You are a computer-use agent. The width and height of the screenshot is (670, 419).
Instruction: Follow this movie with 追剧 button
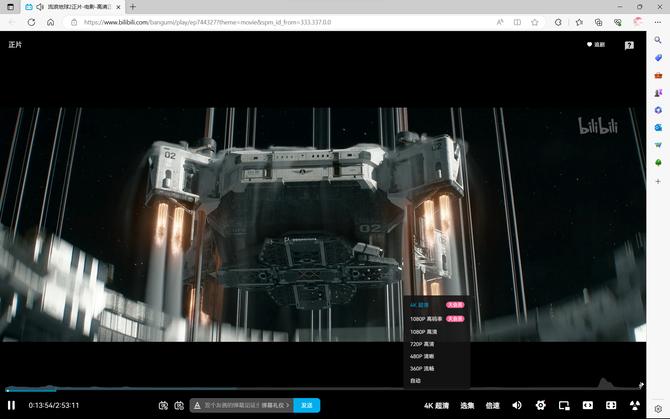(x=595, y=45)
